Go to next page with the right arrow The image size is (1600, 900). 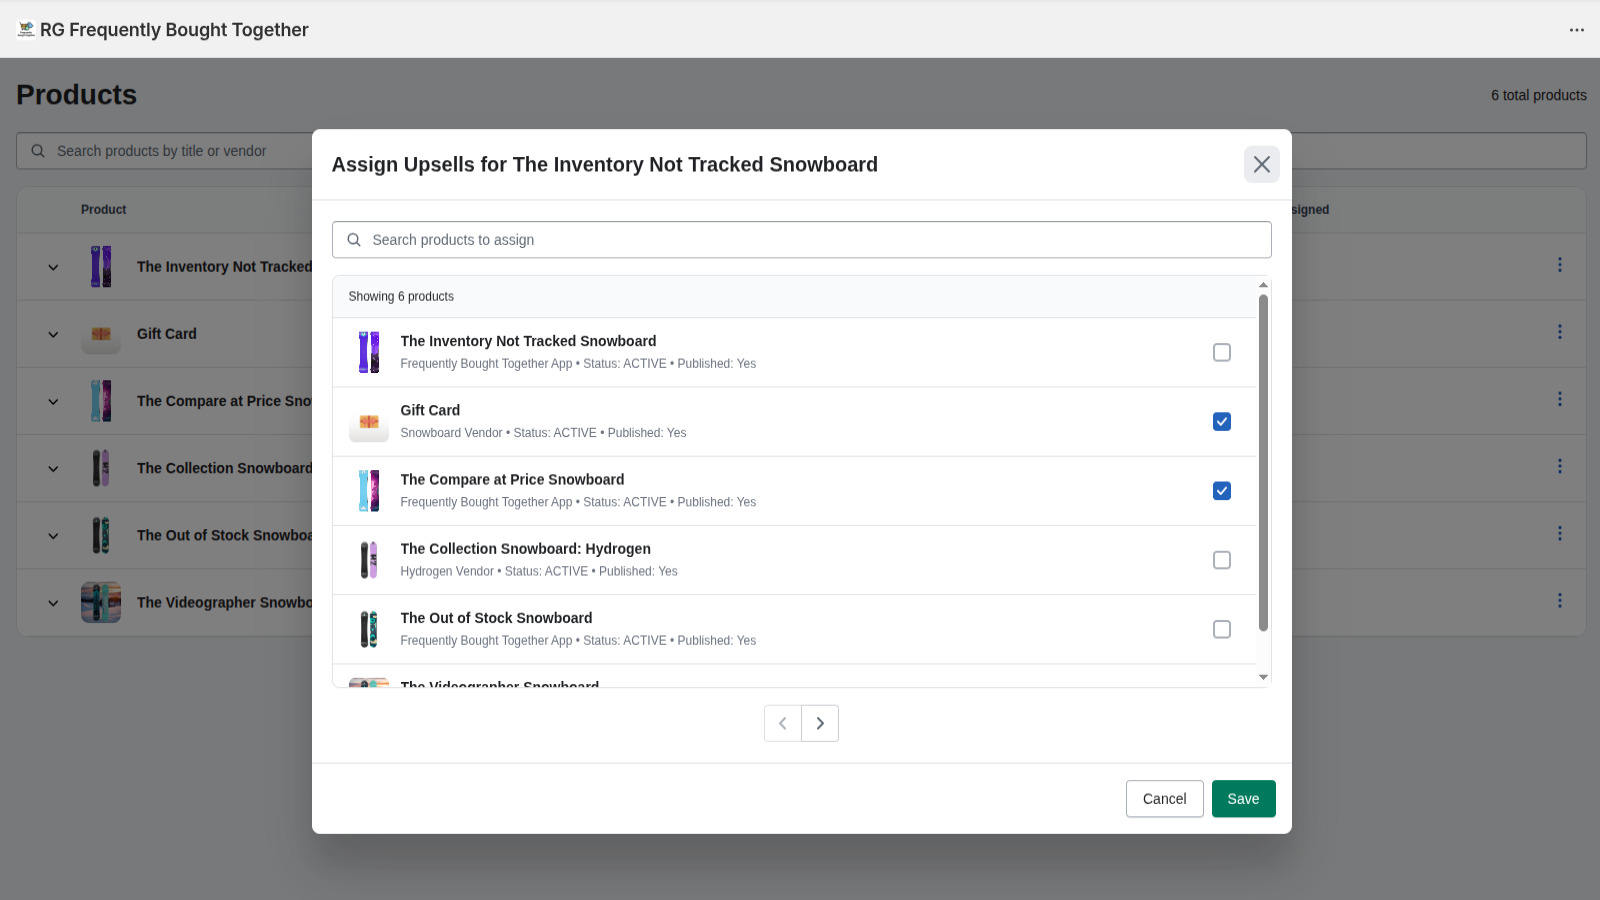819,722
